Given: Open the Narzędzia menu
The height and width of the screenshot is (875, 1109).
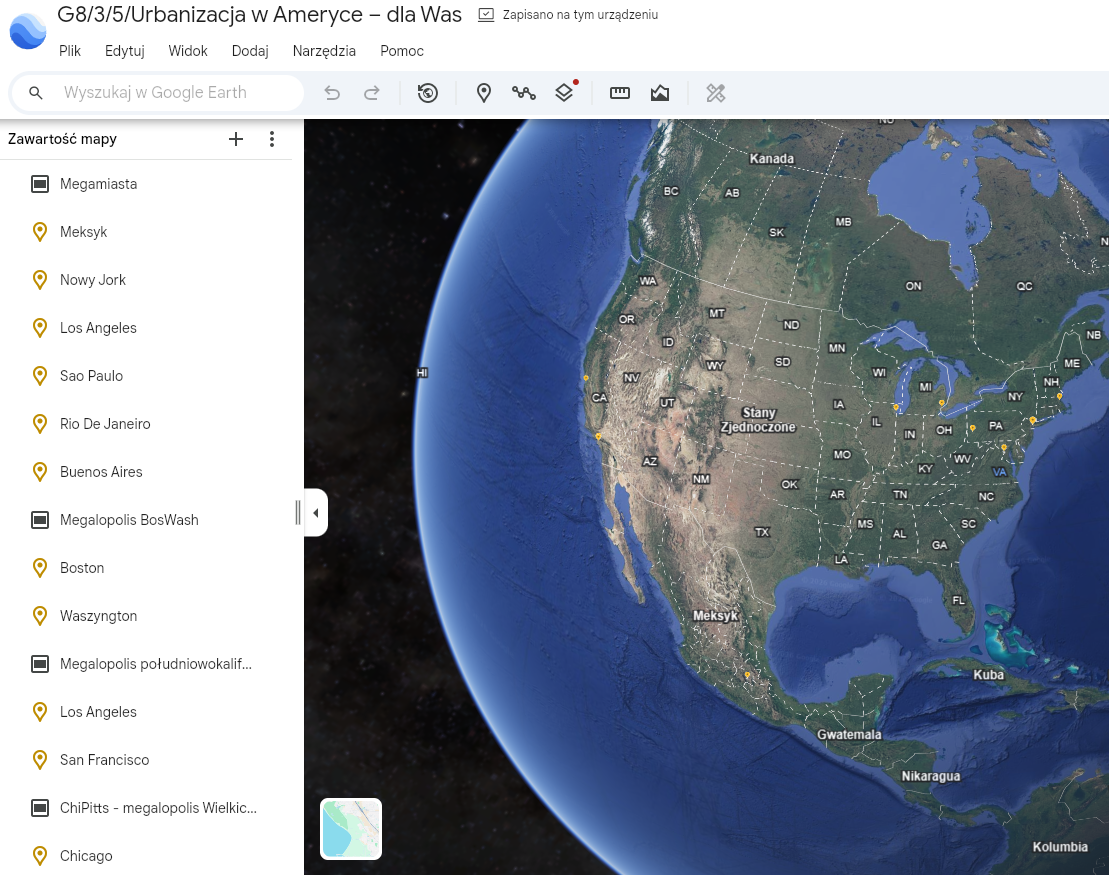Looking at the screenshot, I should point(324,51).
